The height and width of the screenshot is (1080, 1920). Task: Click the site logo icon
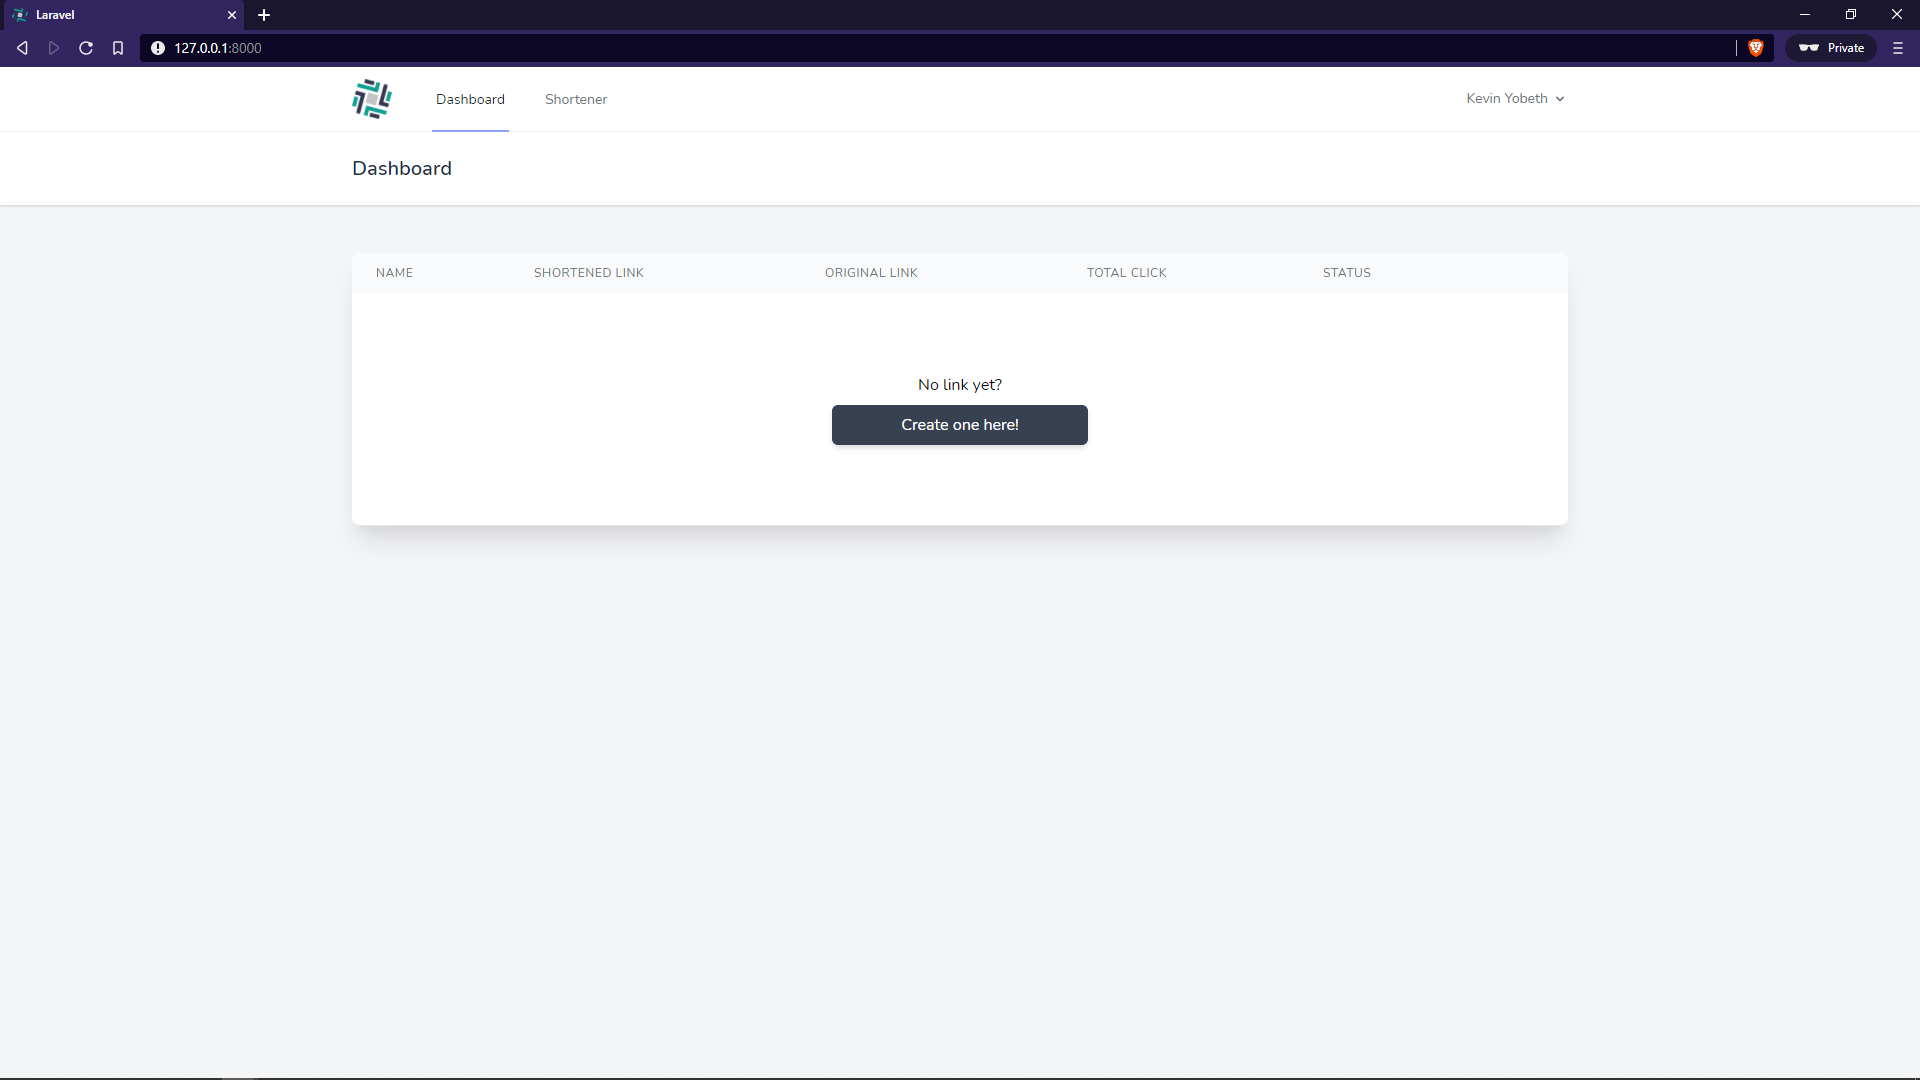[x=372, y=99]
